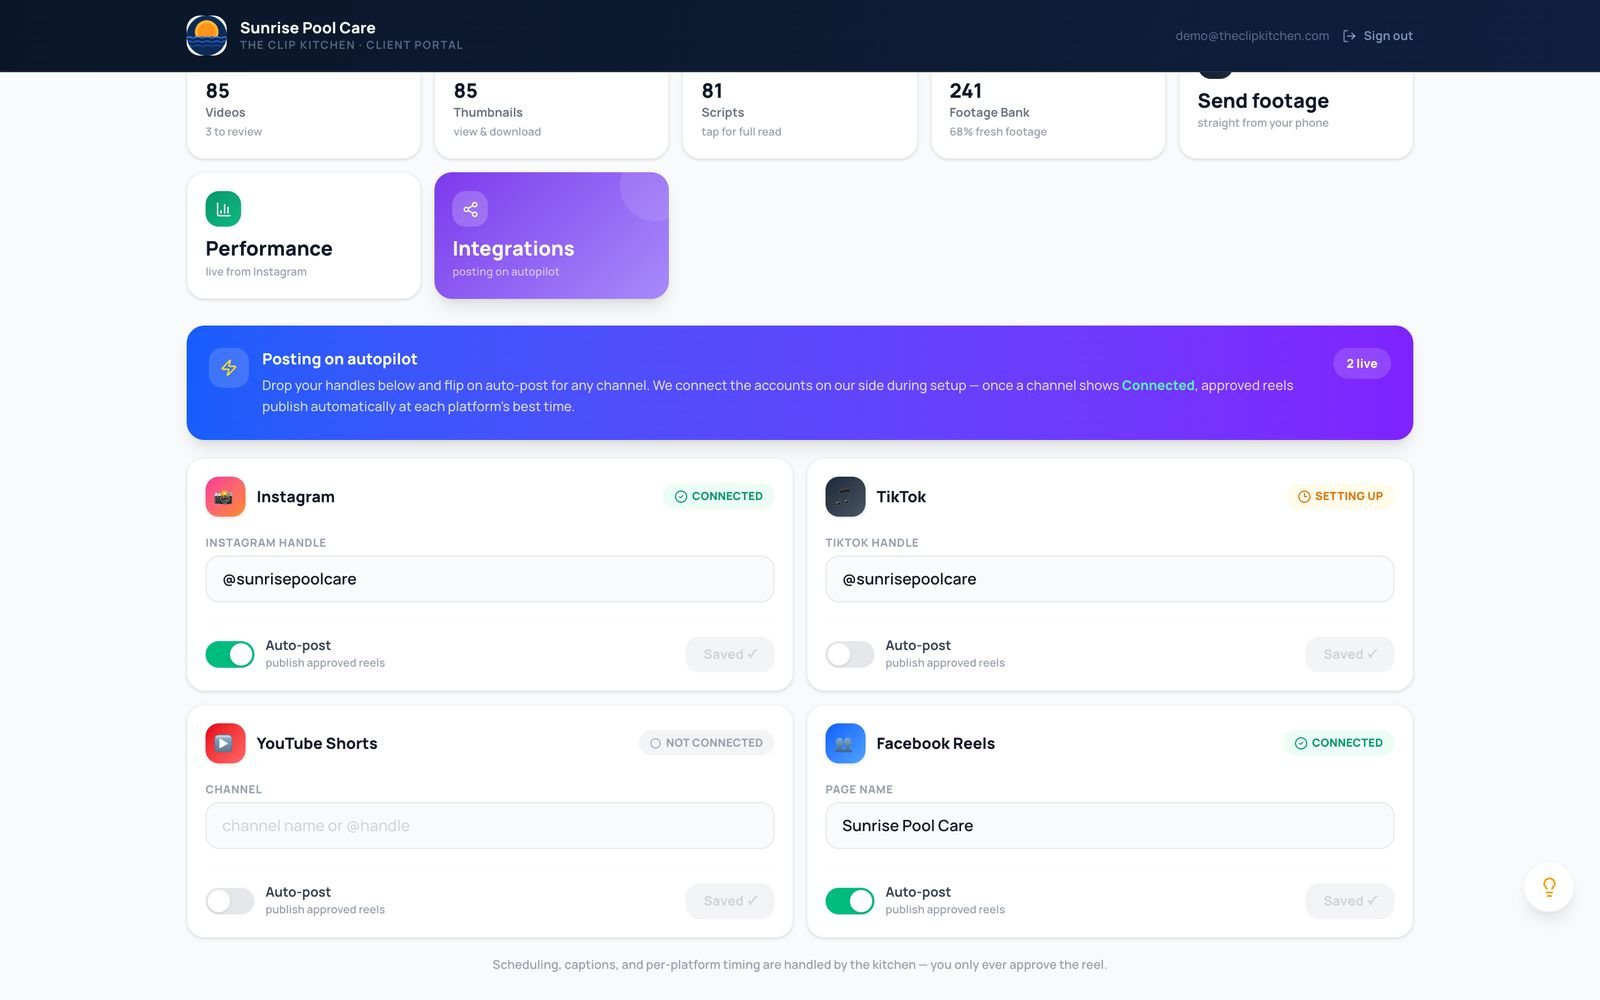1600x1000 pixels.
Task: Click the TikTok handle input field
Action: coord(1110,579)
